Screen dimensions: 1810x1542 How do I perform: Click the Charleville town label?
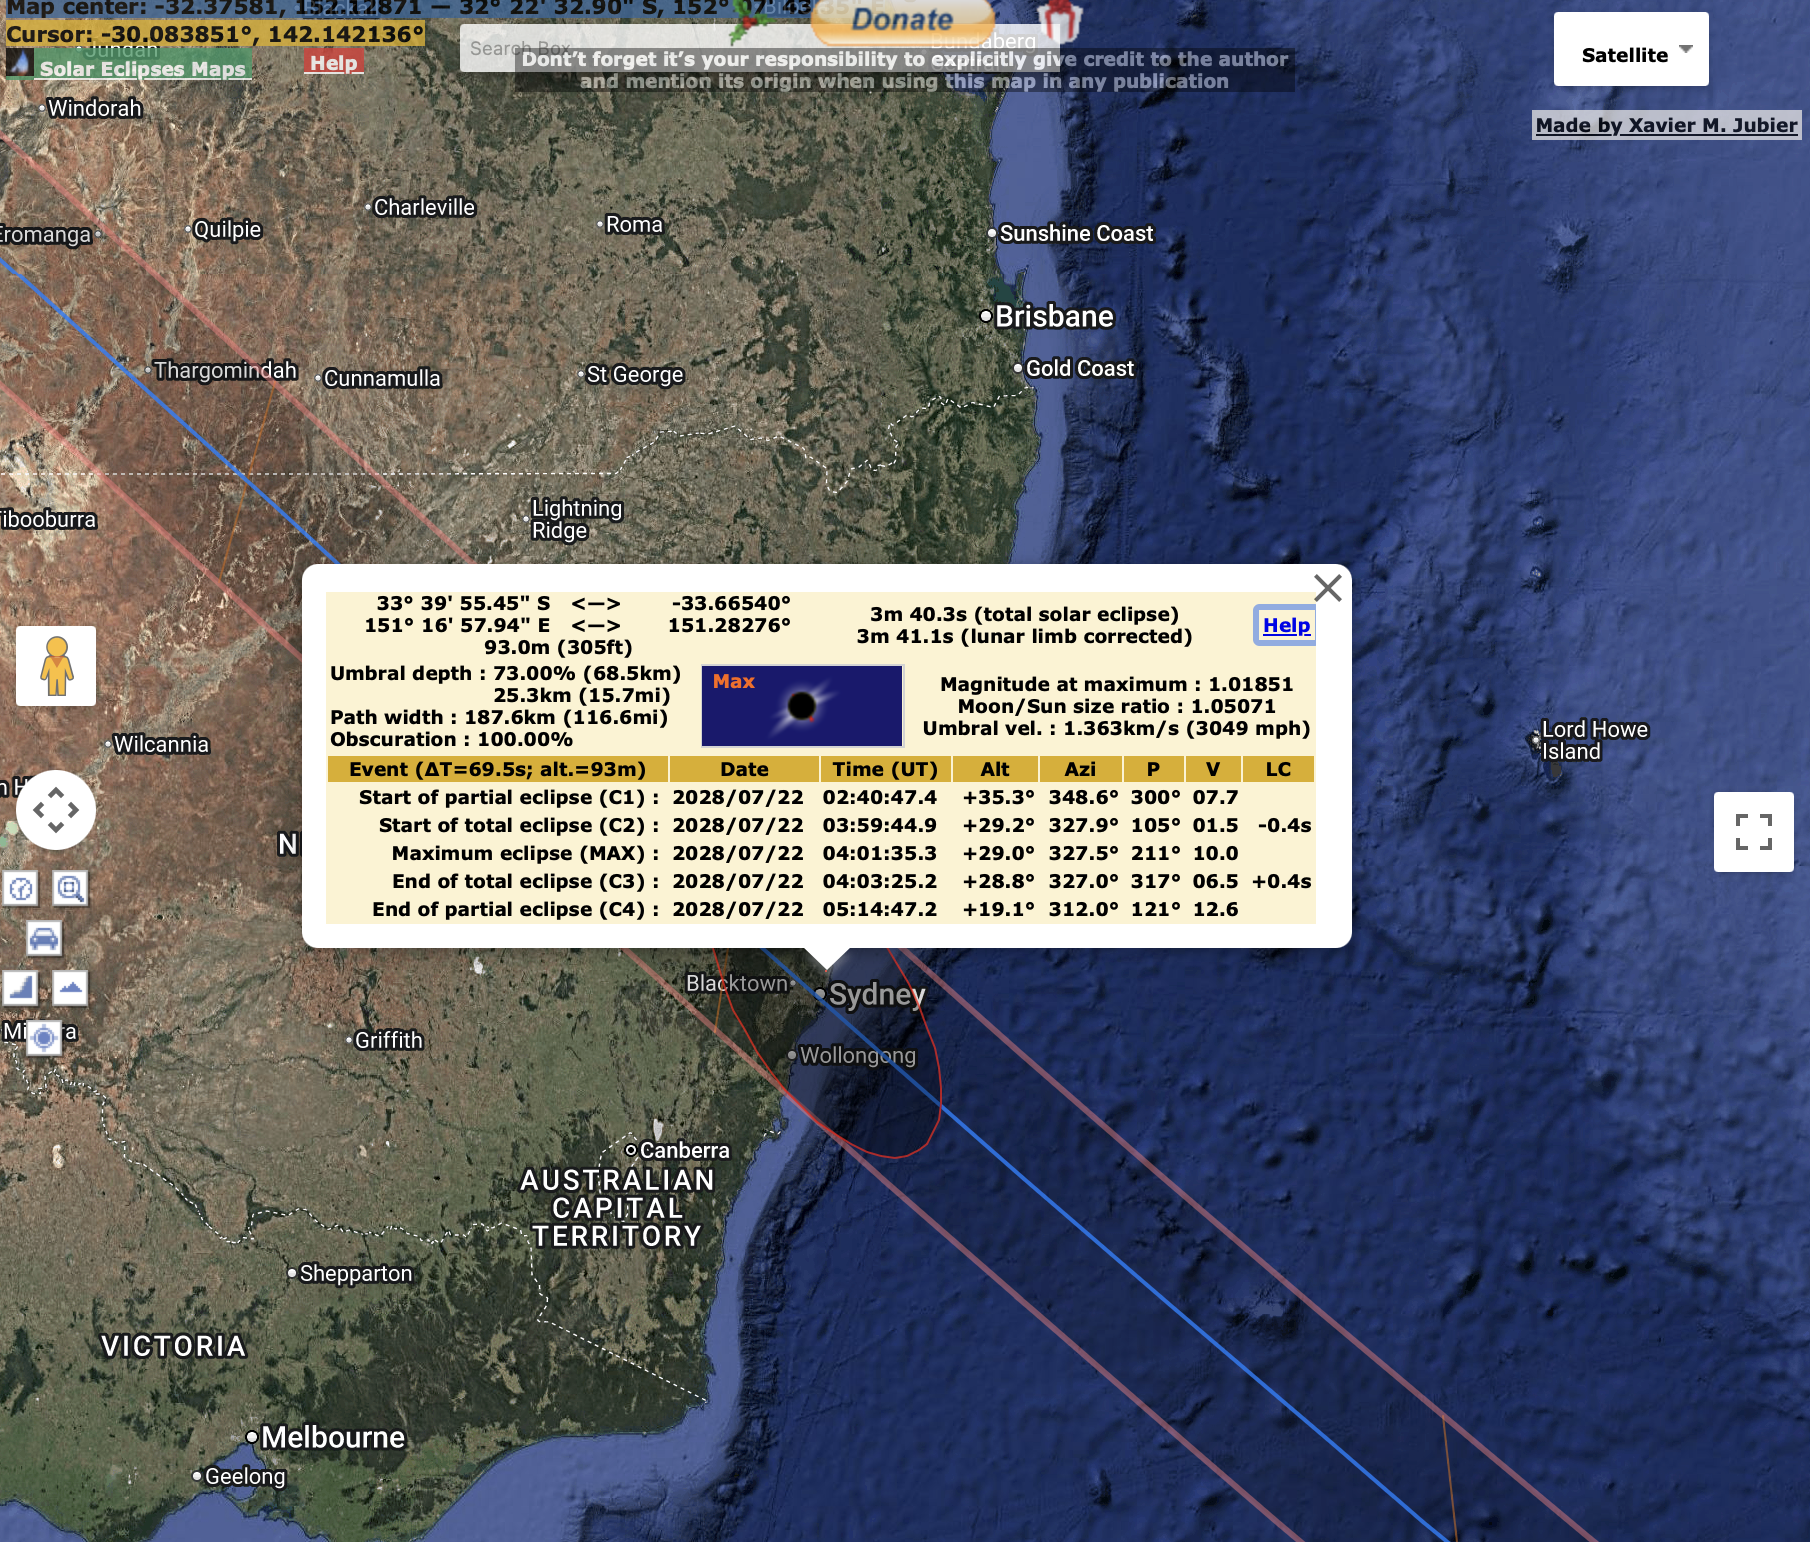click(x=424, y=208)
